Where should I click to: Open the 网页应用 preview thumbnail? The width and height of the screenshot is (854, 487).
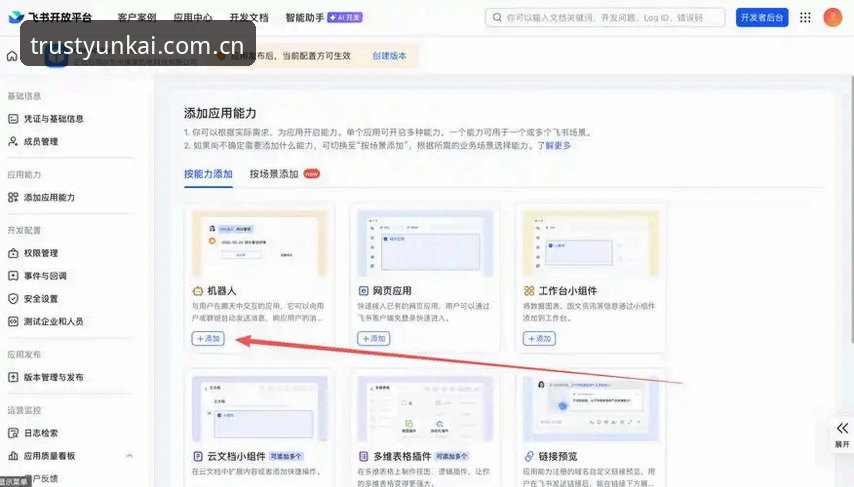[x=425, y=244]
